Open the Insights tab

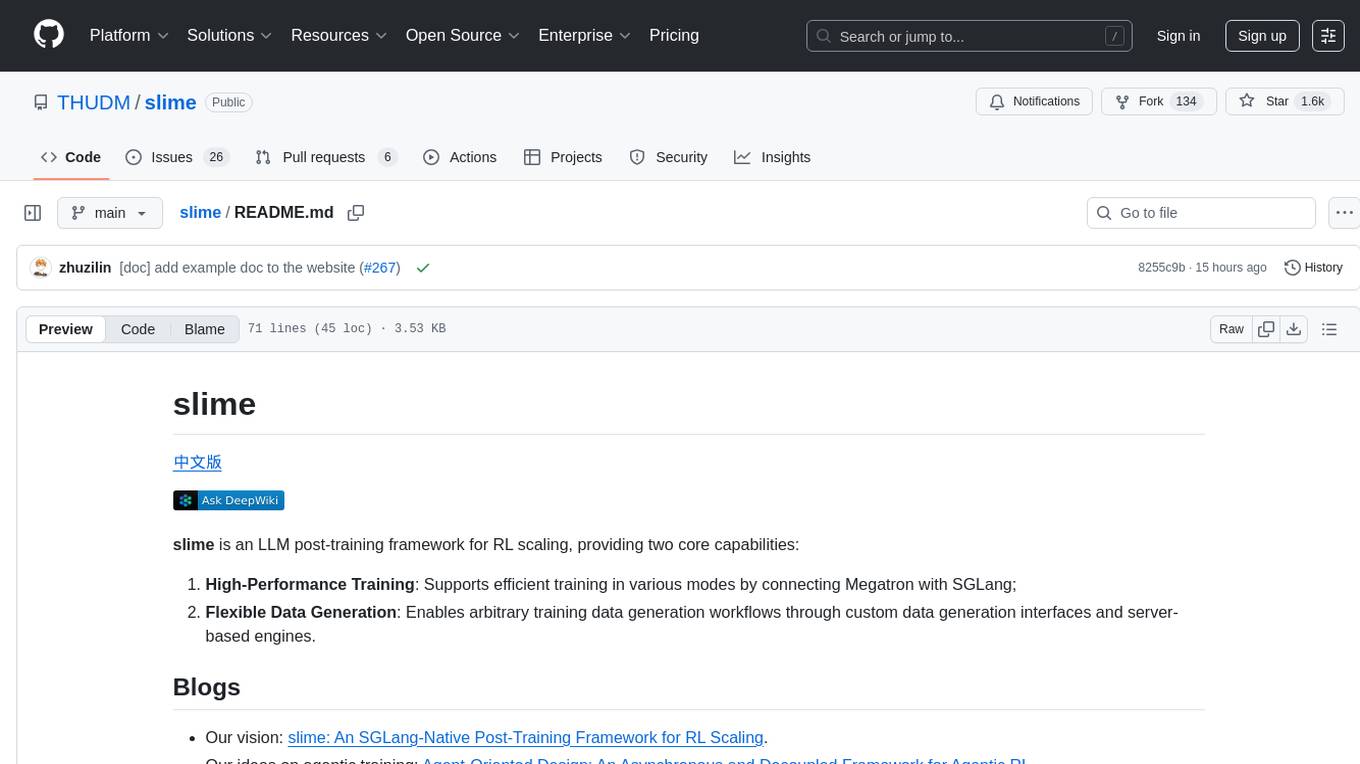tap(772, 157)
